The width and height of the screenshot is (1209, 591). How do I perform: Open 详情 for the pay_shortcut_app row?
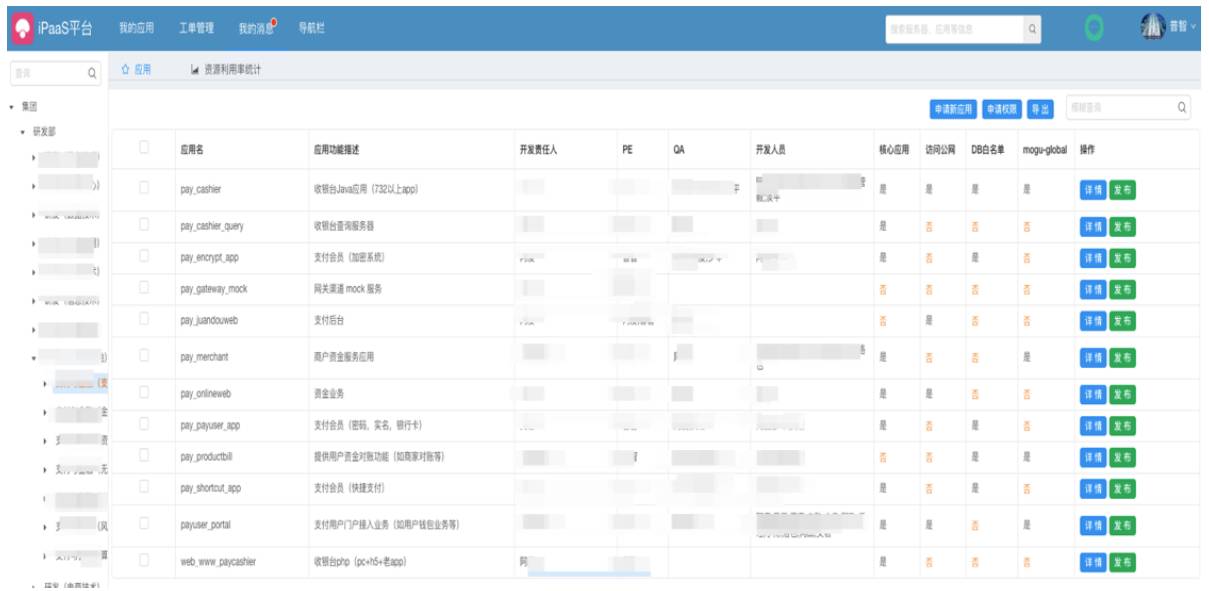click(x=1093, y=489)
